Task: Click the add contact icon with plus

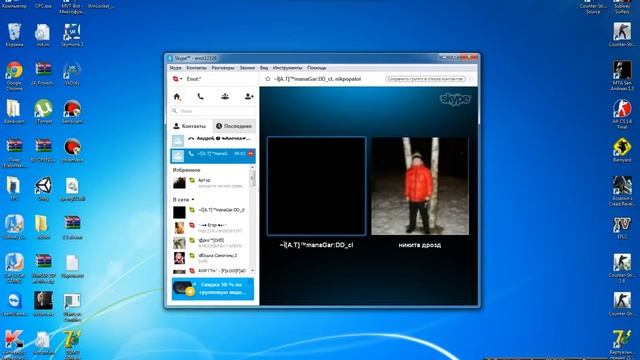Action: tap(249, 97)
